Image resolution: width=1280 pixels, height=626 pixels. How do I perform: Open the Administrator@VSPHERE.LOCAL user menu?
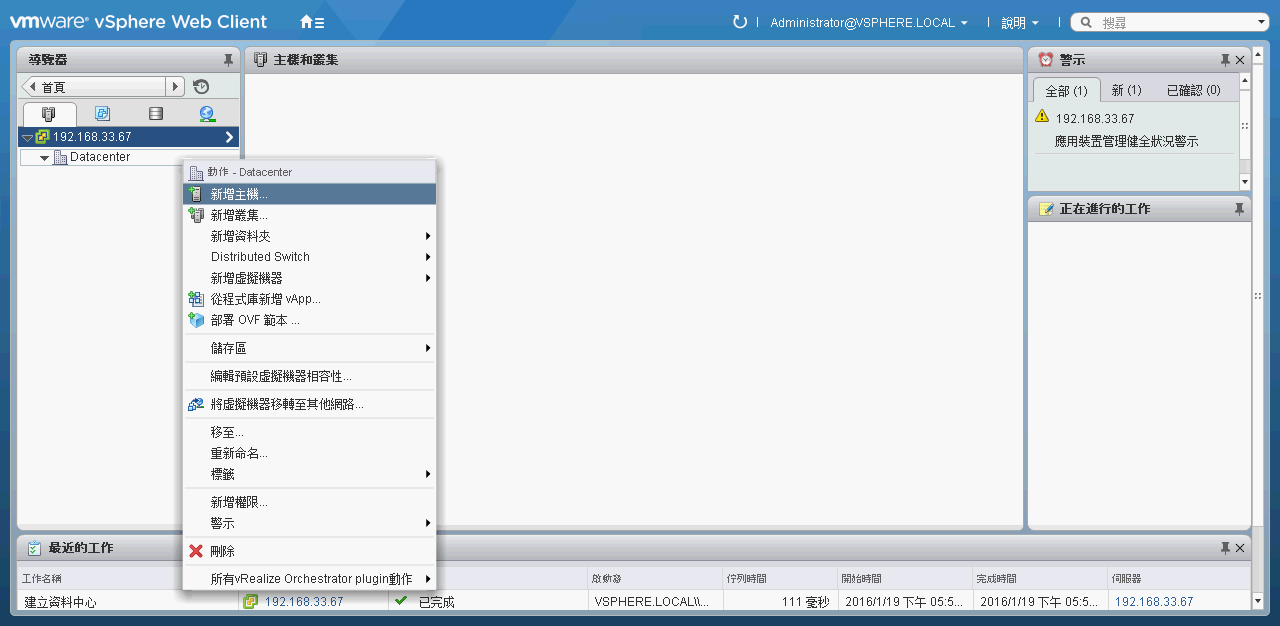coord(869,22)
